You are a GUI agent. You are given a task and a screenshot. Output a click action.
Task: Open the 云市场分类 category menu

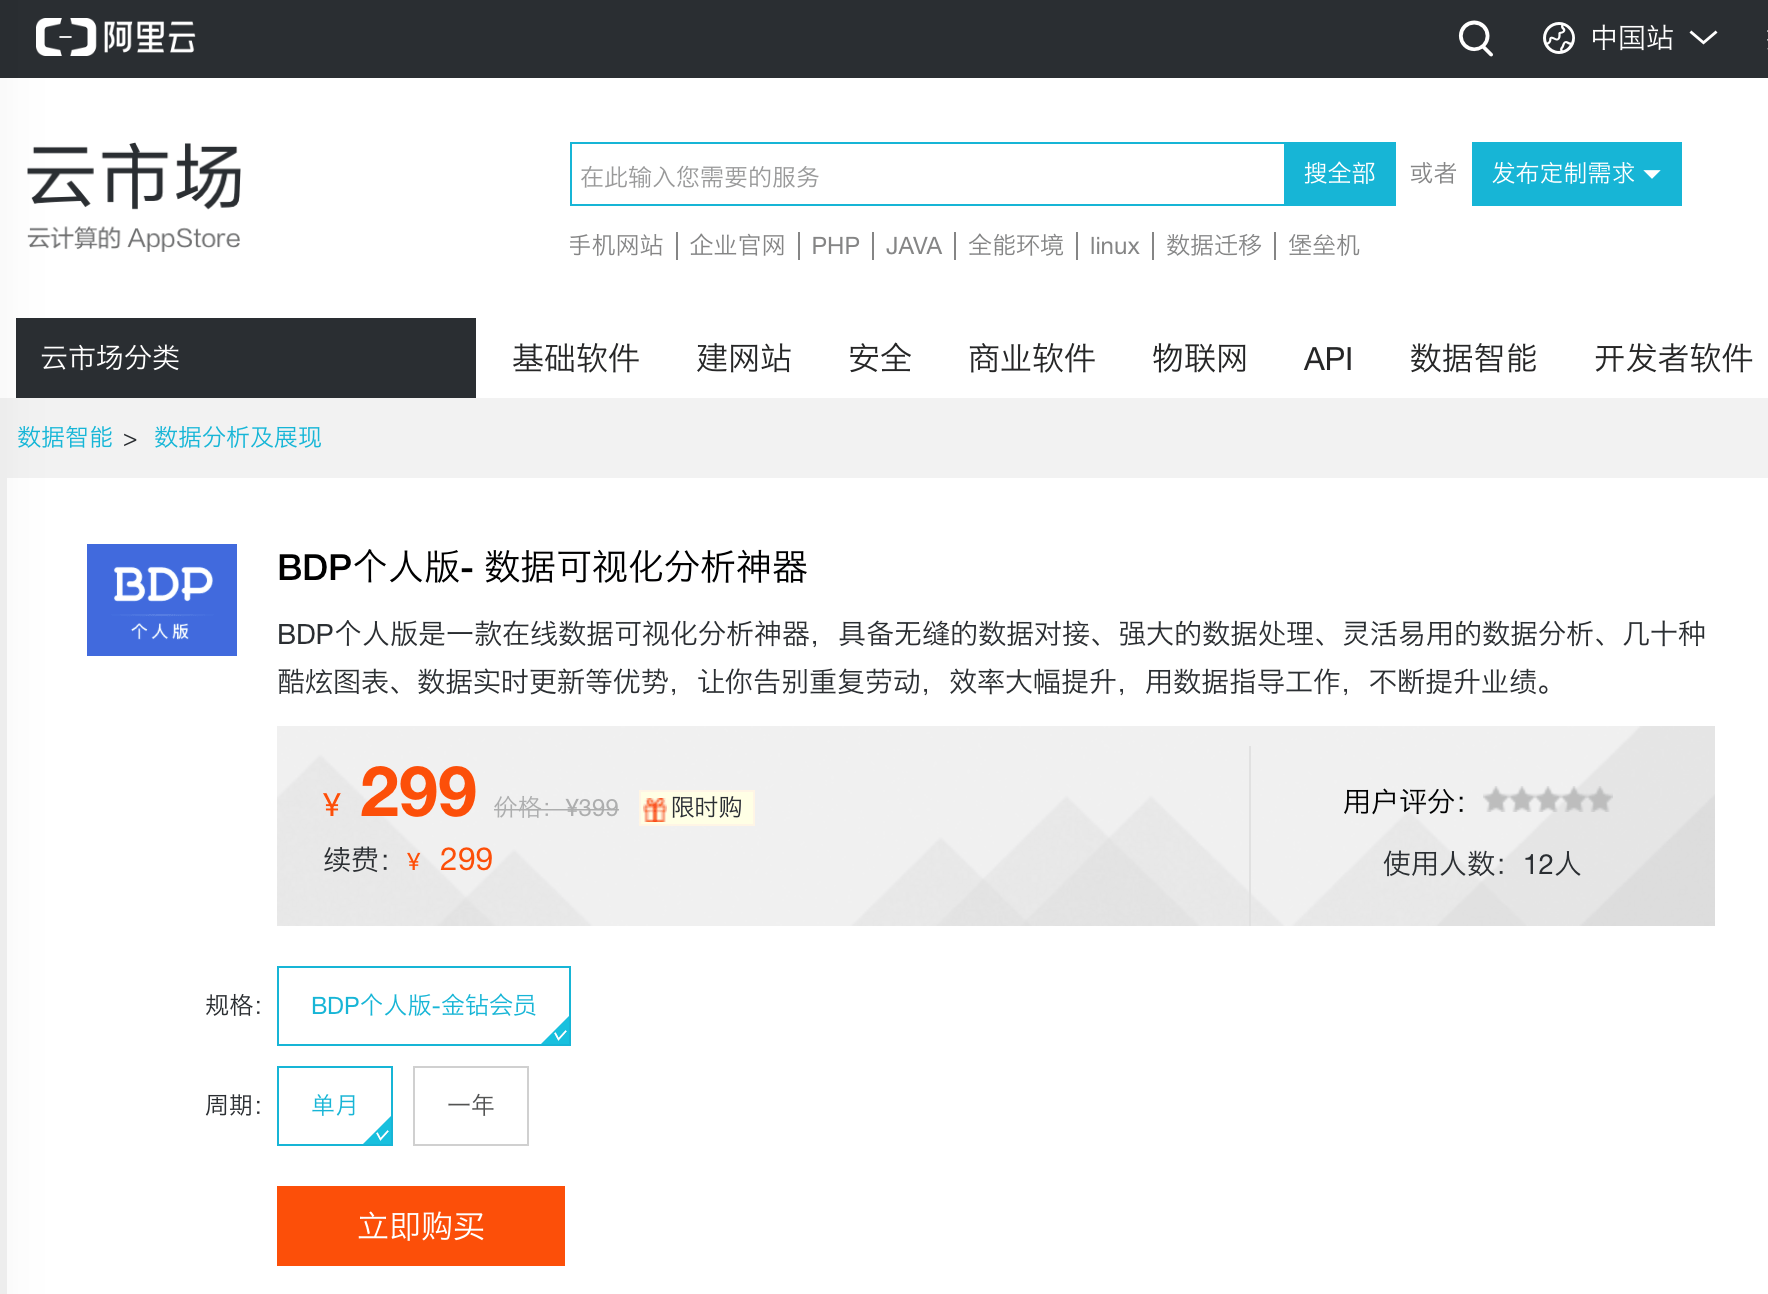(x=245, y=358)
